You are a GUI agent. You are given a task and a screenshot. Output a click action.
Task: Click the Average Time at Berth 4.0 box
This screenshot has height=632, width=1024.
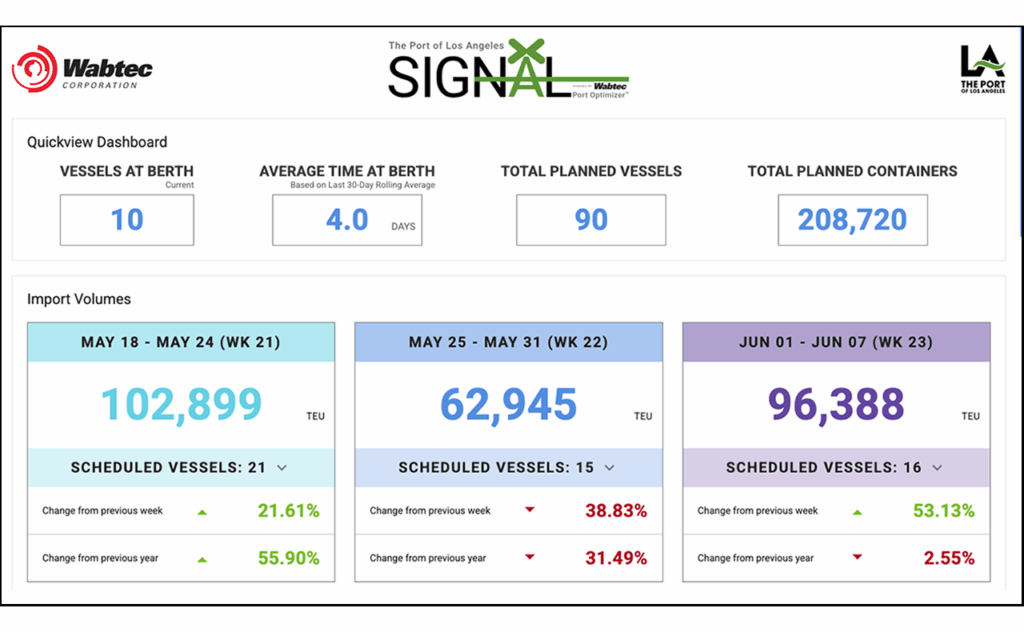point(347,220)
